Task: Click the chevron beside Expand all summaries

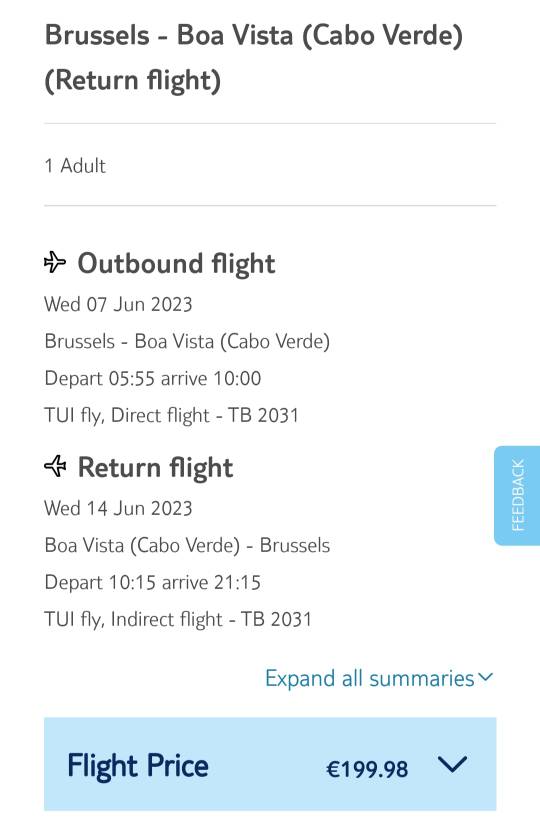Action: 485,677
